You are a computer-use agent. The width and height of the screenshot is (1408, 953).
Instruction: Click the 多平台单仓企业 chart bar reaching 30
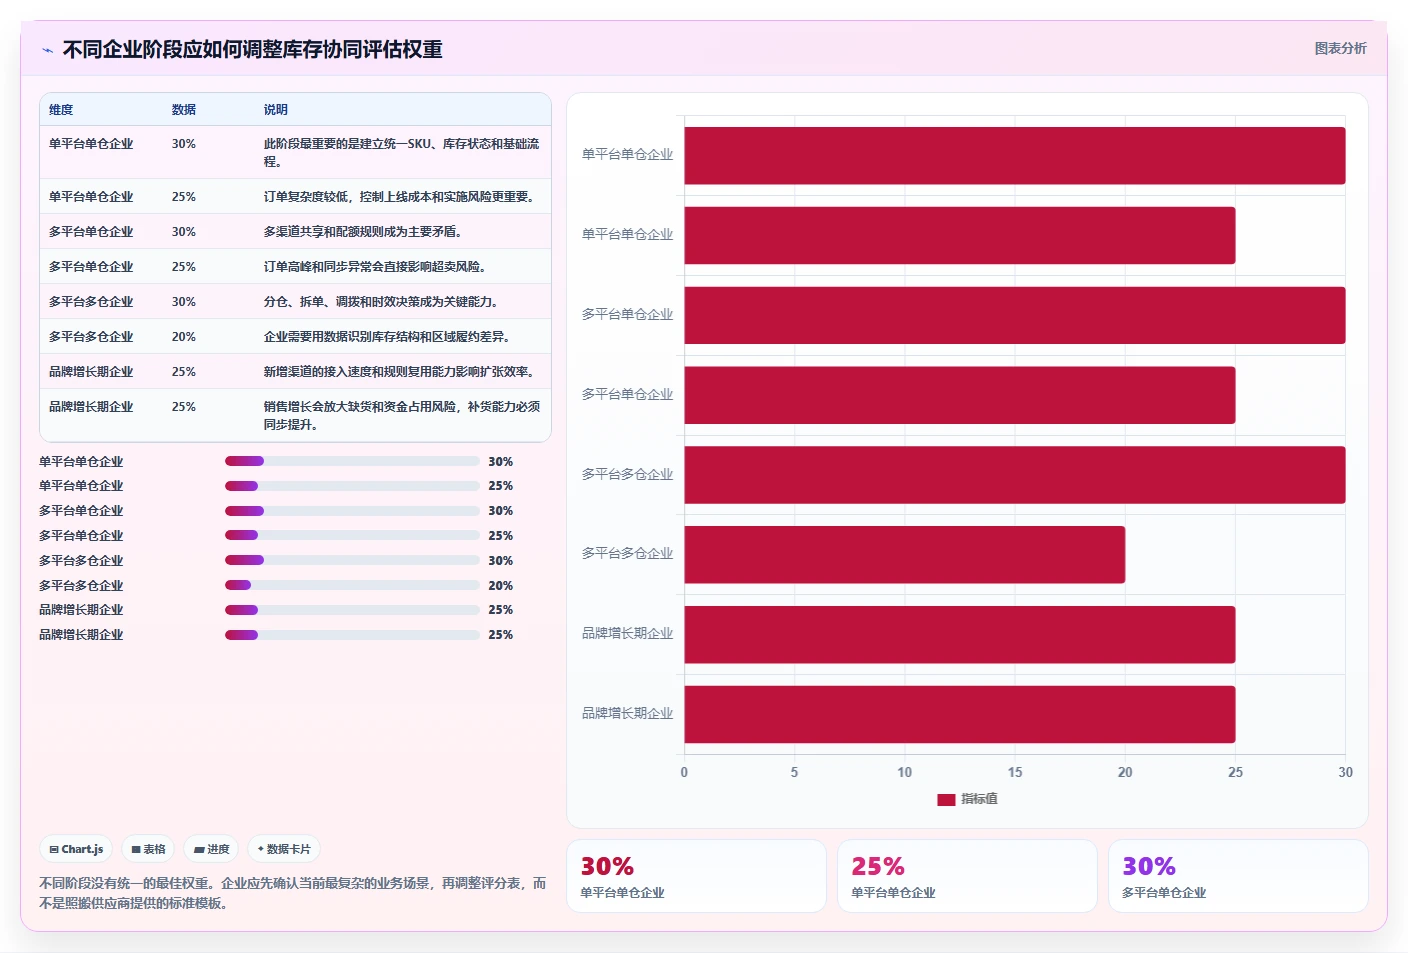[x=1014, y=315]
